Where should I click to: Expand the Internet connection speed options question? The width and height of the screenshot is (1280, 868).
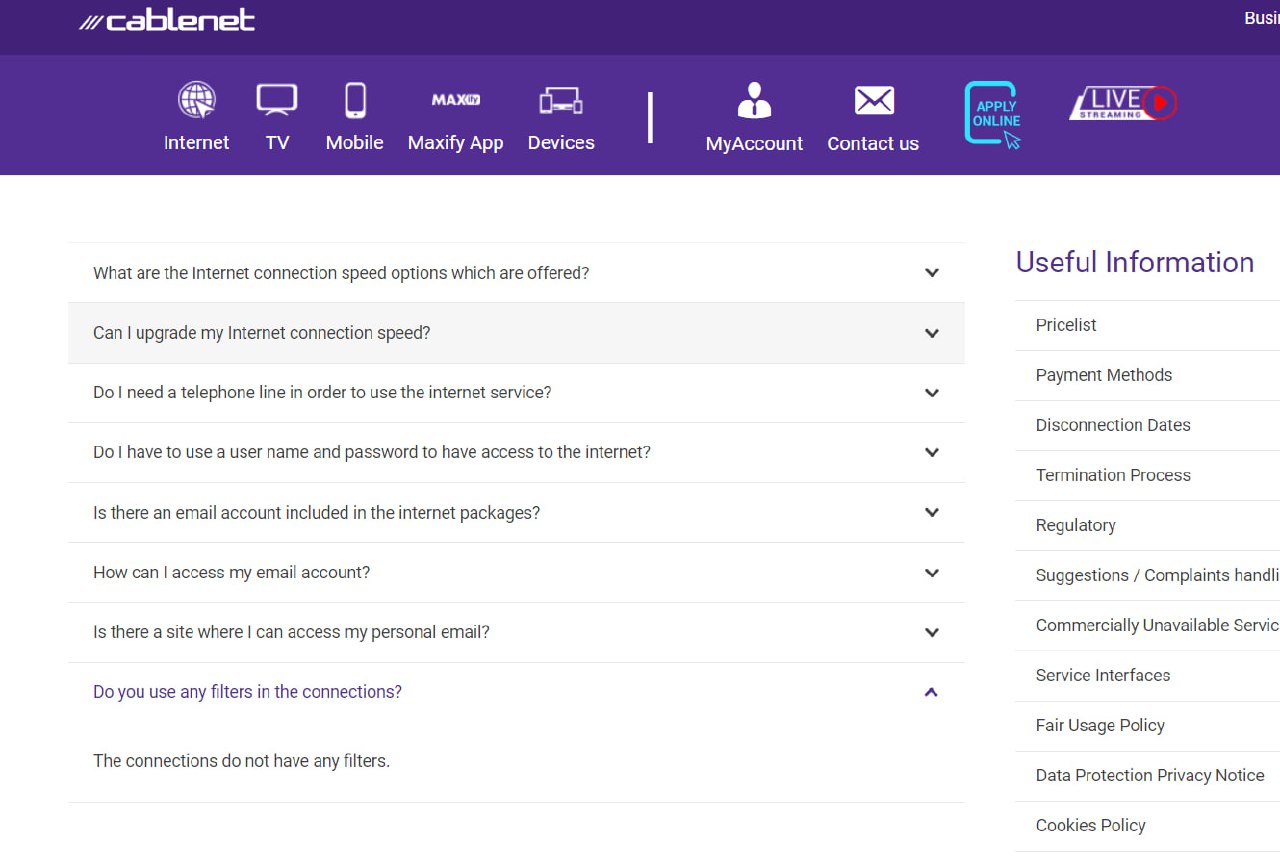[341, 273]
